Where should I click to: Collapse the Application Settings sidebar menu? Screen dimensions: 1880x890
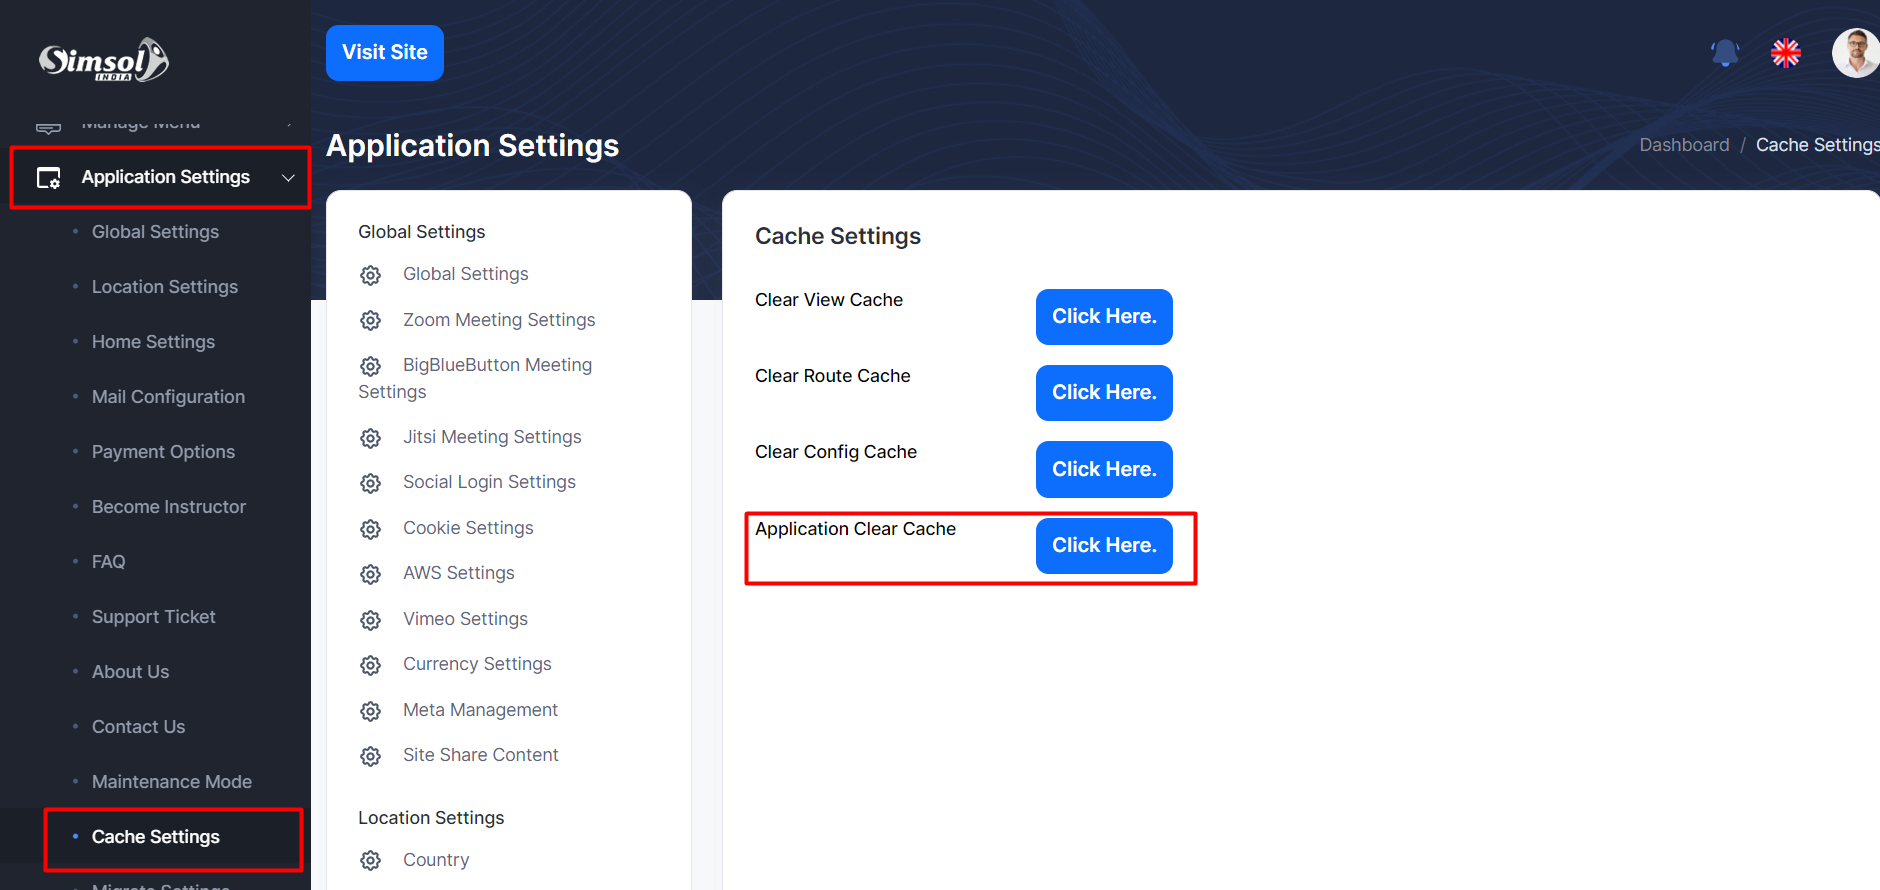(x=288, y=178)
